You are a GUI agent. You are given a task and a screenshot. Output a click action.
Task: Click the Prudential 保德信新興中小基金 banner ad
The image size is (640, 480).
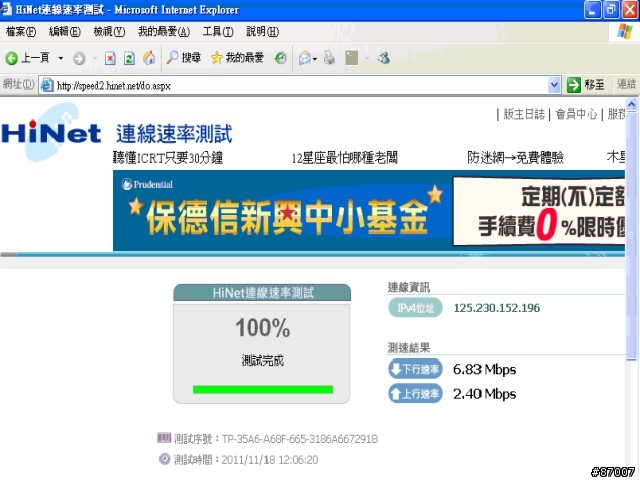(x=369, y=211)
